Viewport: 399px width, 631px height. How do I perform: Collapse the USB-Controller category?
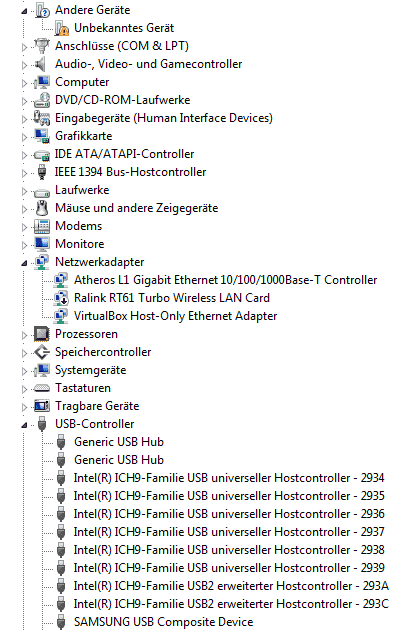24,425
